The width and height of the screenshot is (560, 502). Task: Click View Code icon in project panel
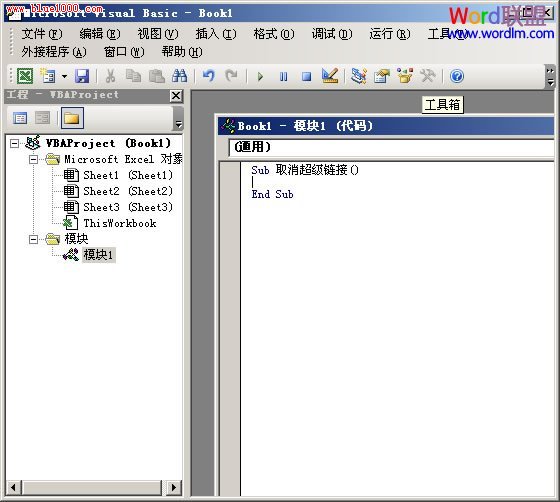pos(20,118)
